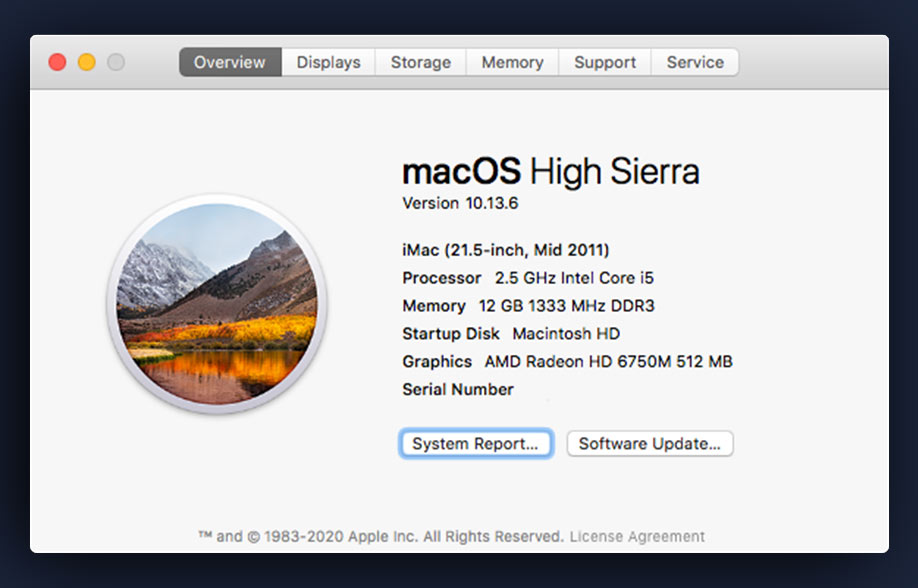Viewport: 918px width, 588px height.
Task: Click the iMac (21.5-inch, Mid 2011) line
Action: pos(505,250)
